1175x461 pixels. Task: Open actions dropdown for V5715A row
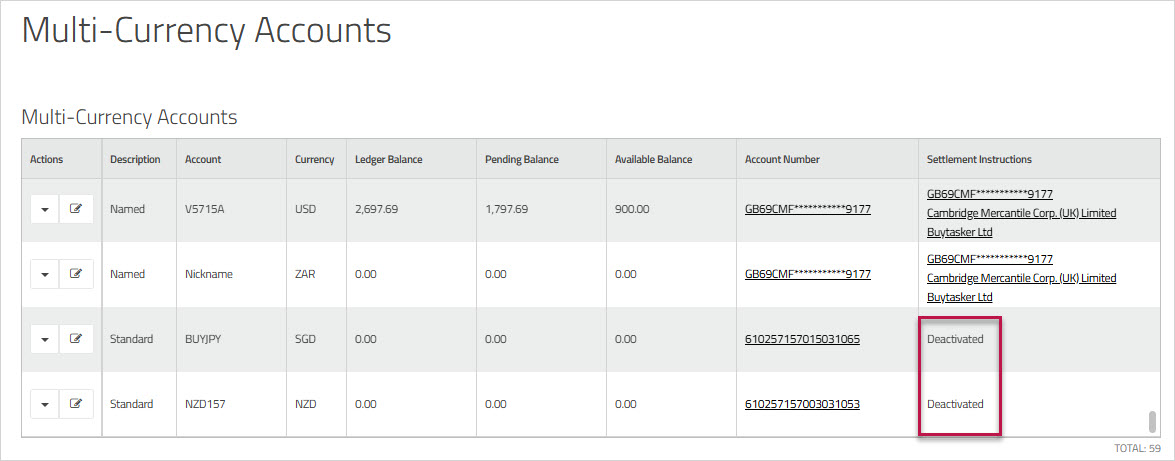[45, 209]
